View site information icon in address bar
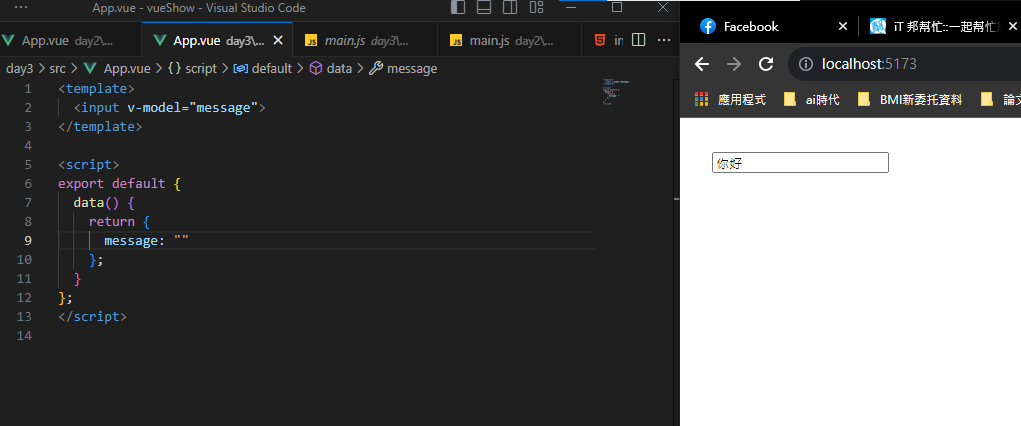 pos(806,64)
